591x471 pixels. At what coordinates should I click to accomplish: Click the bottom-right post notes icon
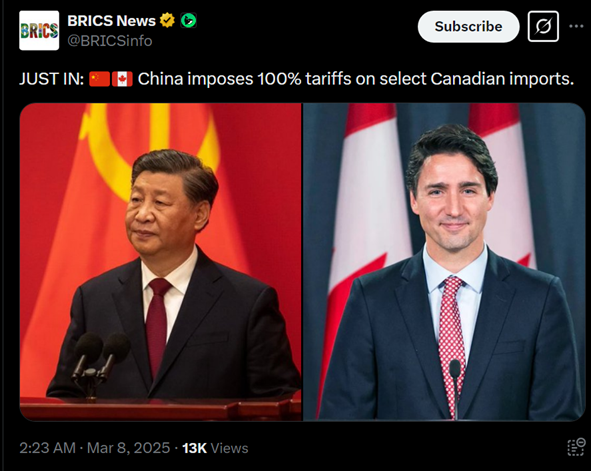pyautogui.click(x=577, y=447)
